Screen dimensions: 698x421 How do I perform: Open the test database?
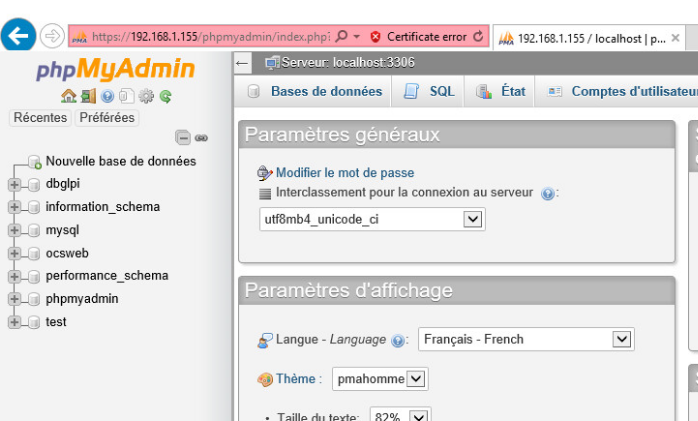click(56, 322)
